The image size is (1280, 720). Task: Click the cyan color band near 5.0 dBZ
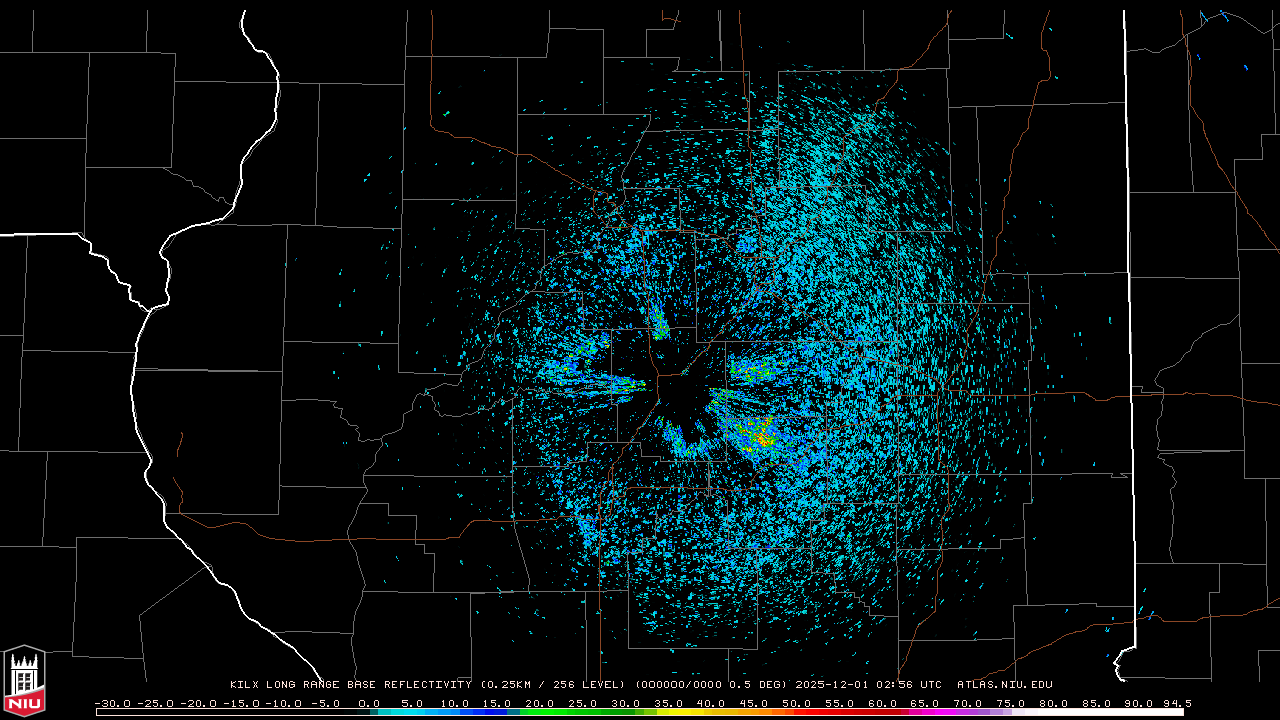click(x=410, y=712)
